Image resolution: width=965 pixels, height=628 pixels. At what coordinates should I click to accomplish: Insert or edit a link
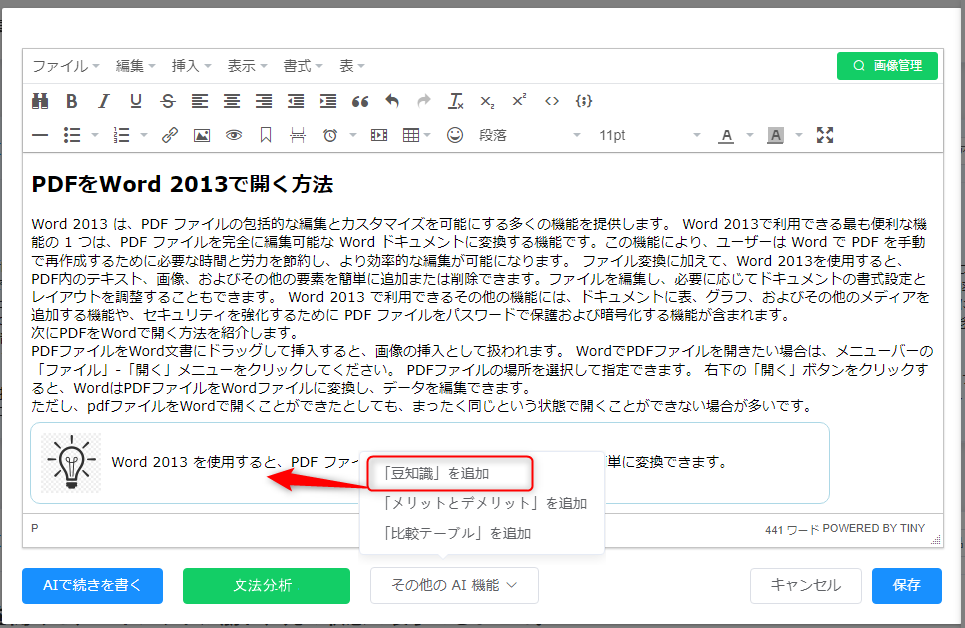170,135
